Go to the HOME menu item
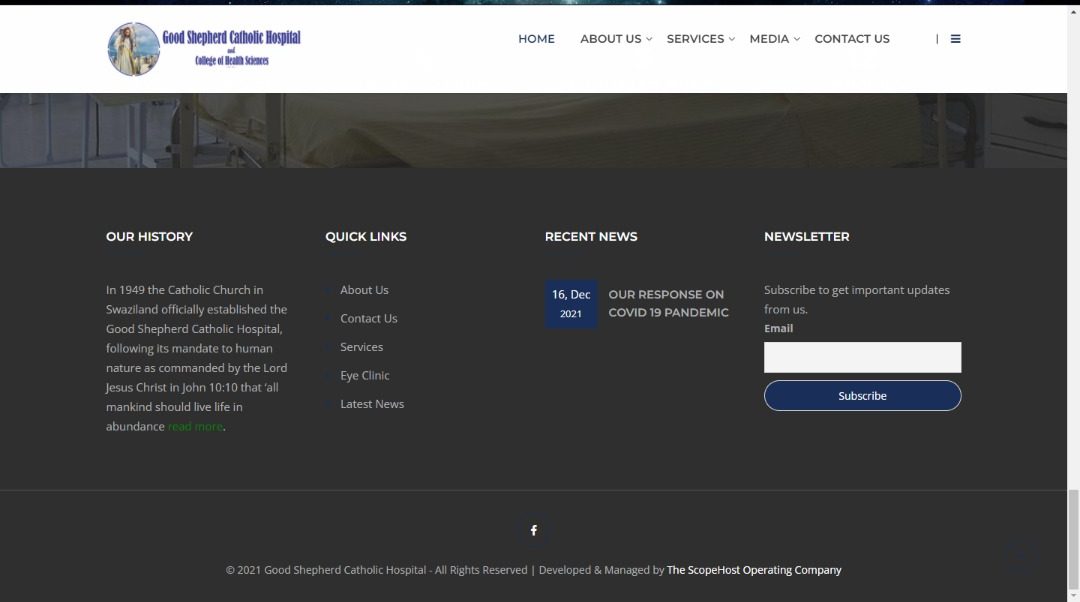This screenshot has height=602, width=1080. [x=536, y=39]
